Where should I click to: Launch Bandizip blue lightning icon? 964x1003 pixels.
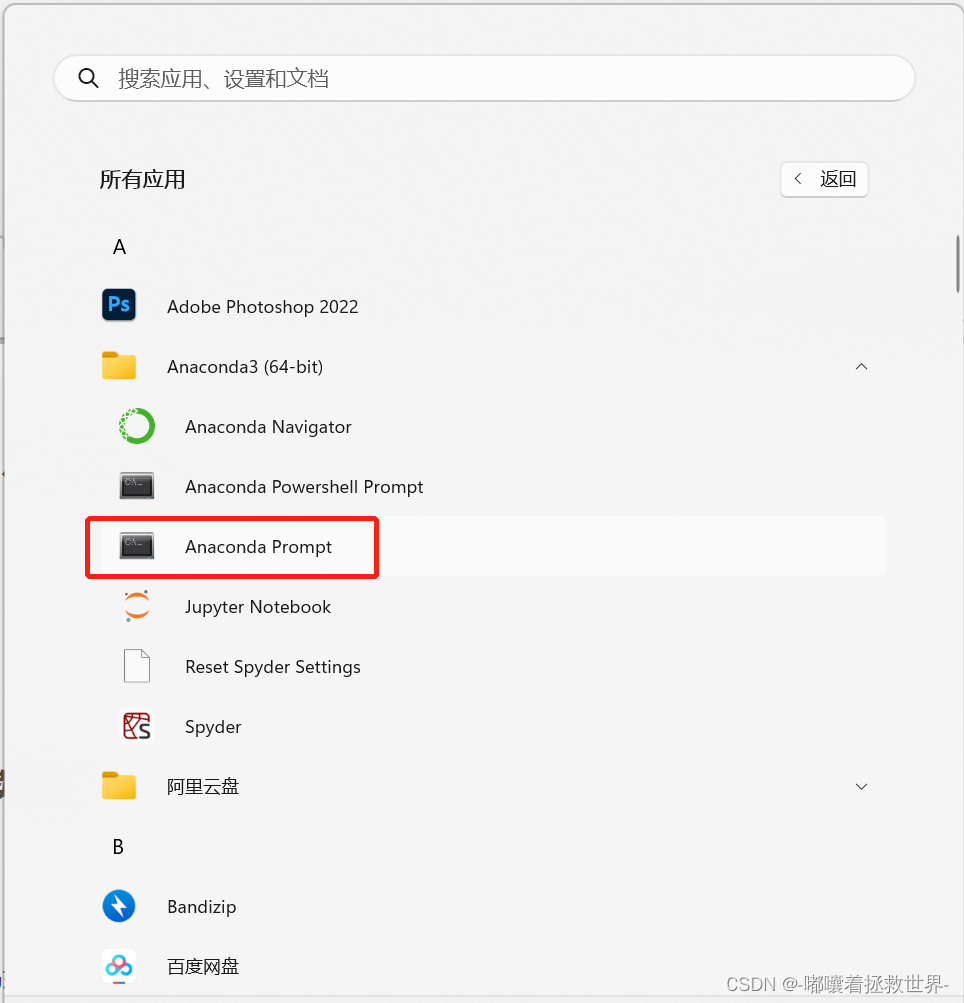tap(119, 906)
